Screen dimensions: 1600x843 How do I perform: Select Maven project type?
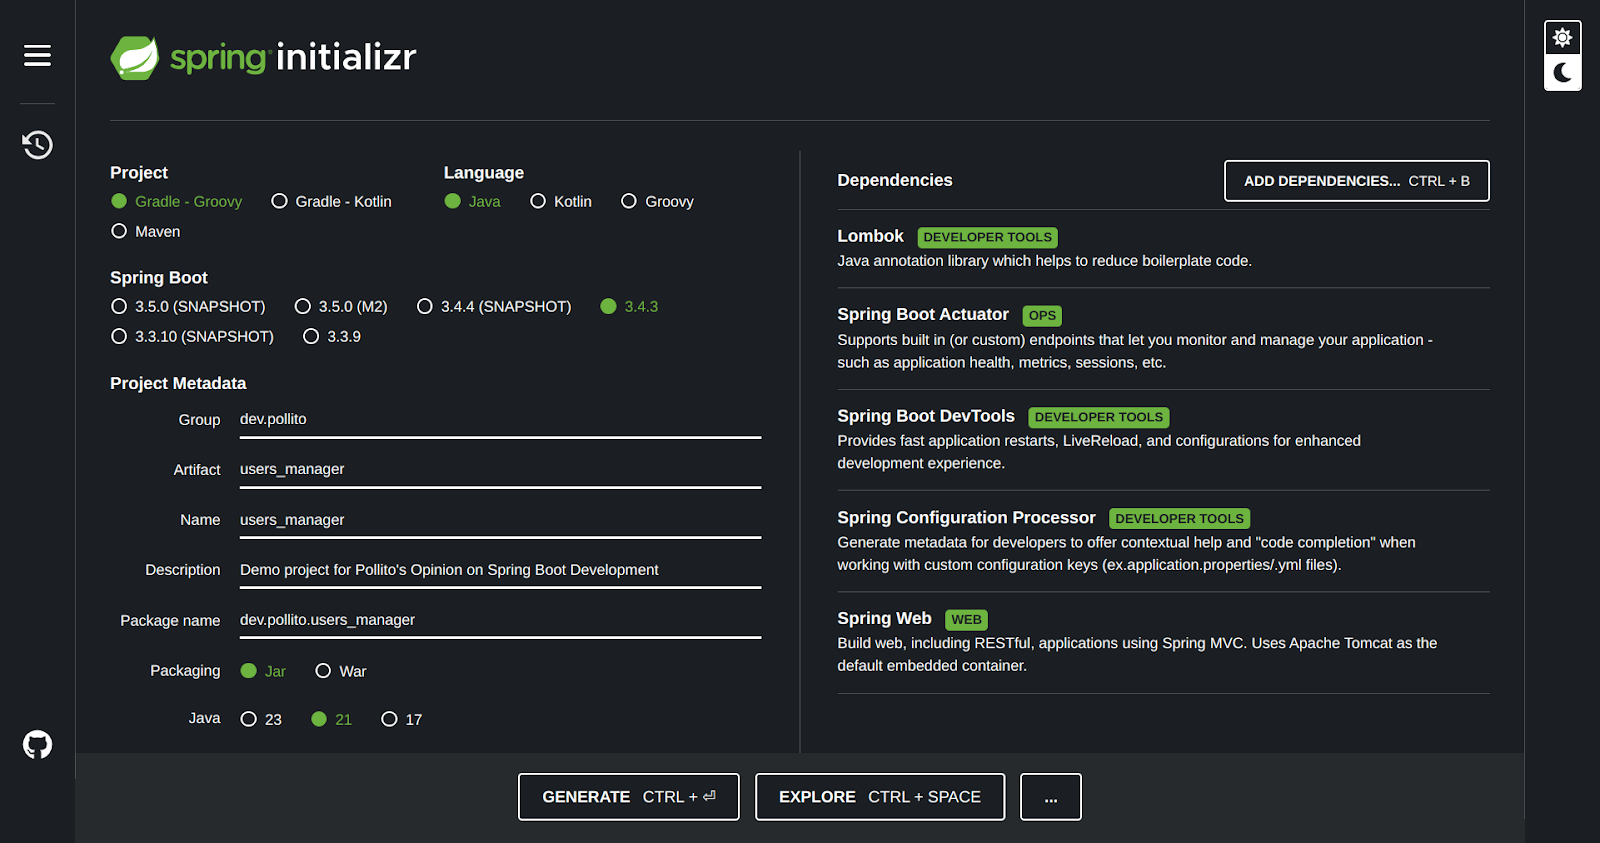pyautogui.click(x=146, y=231)
